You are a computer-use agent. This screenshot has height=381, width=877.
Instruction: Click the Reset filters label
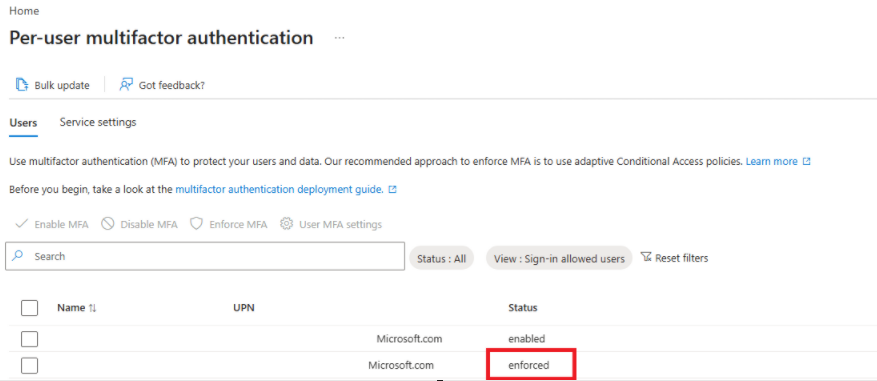coord(682,258)
